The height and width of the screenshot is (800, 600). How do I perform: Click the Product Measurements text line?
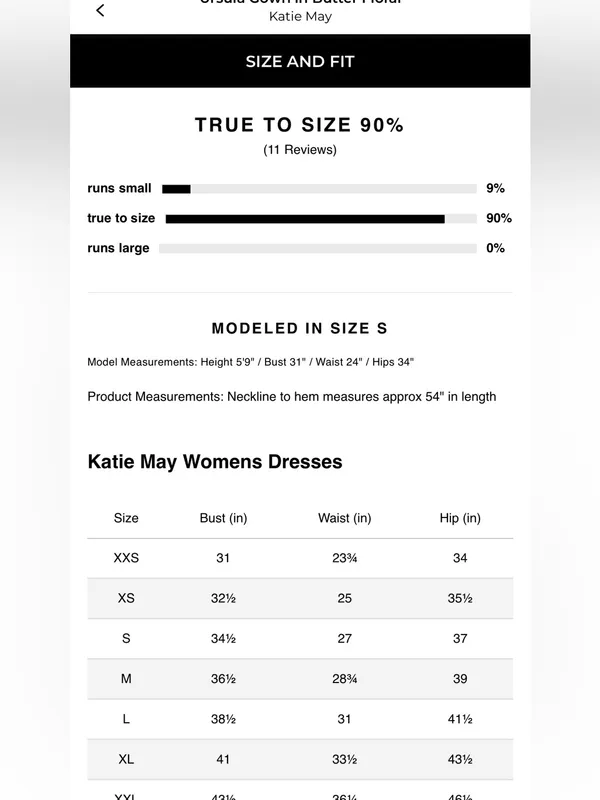coord(292,396)
